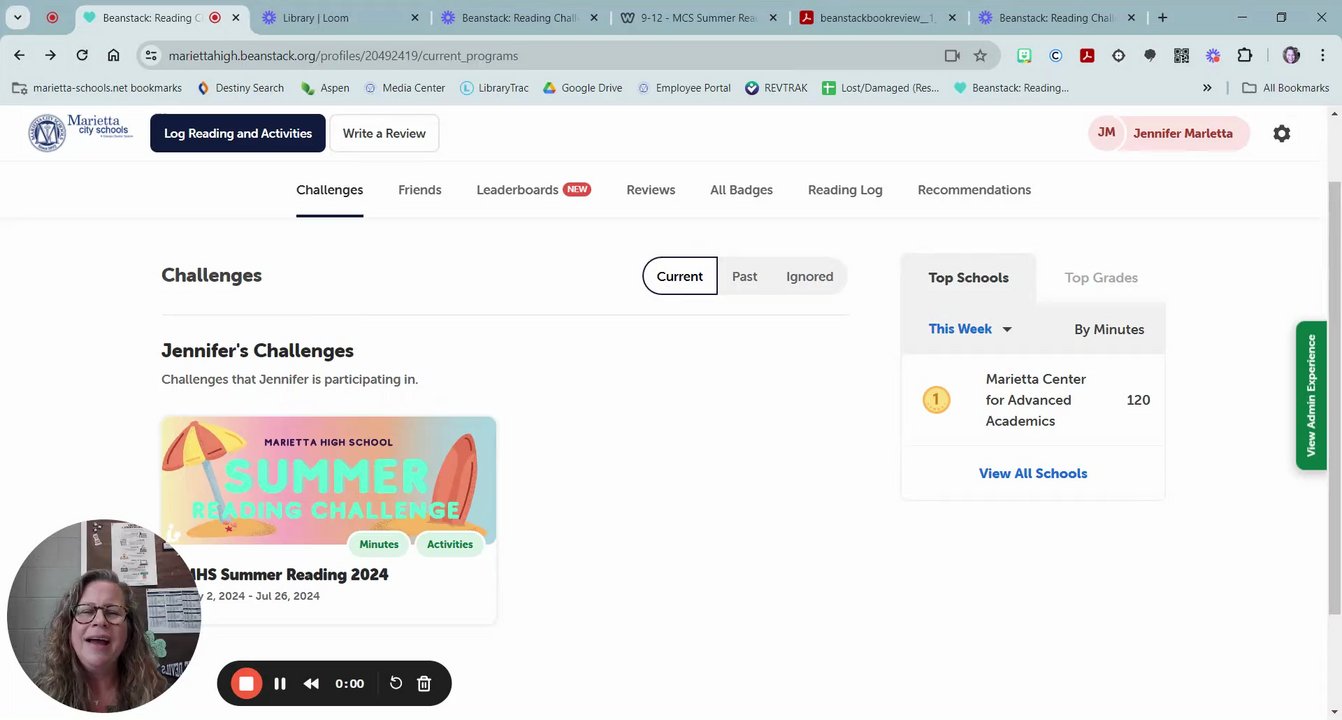Image resolution: width=1342 pixels, height=720 pixels.
Task: Show the Top Schools leaderboard
Action: click(968, 278)
